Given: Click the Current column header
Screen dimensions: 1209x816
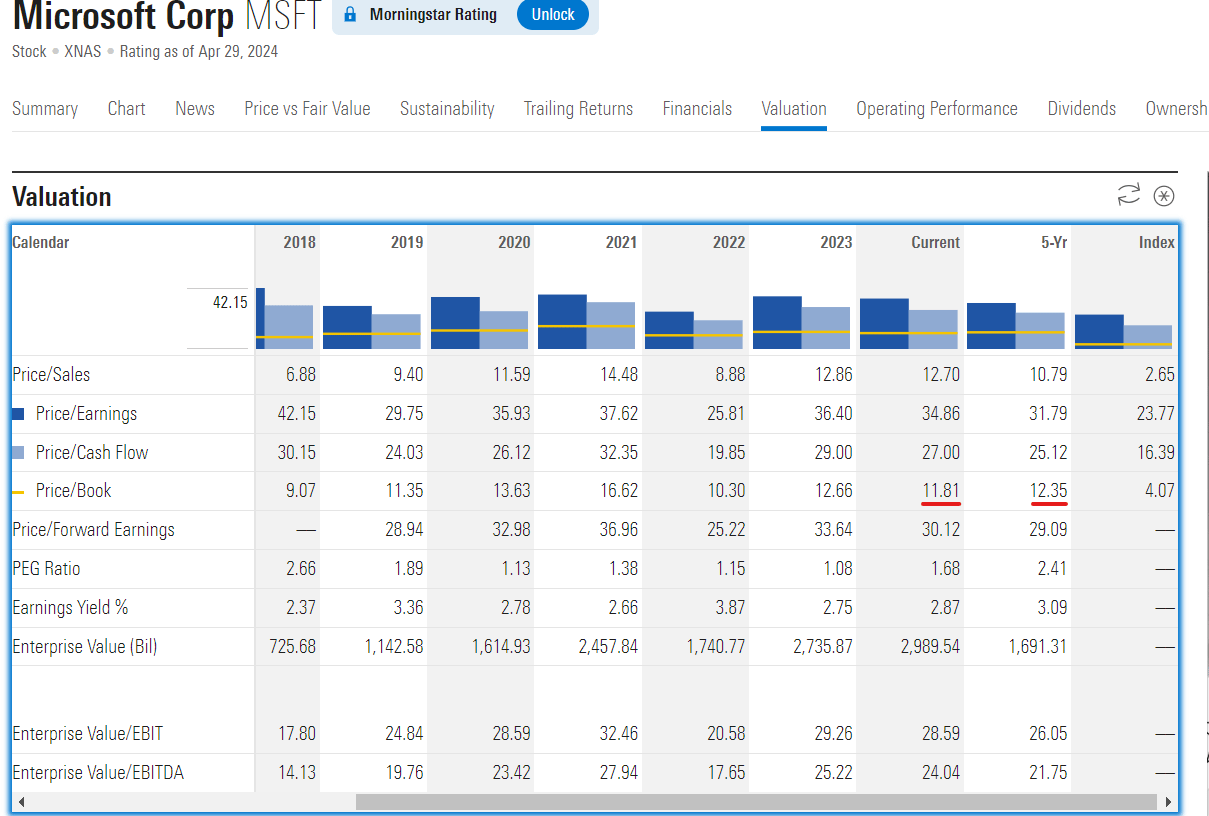Looking at the screenshot, I should 936,242.
